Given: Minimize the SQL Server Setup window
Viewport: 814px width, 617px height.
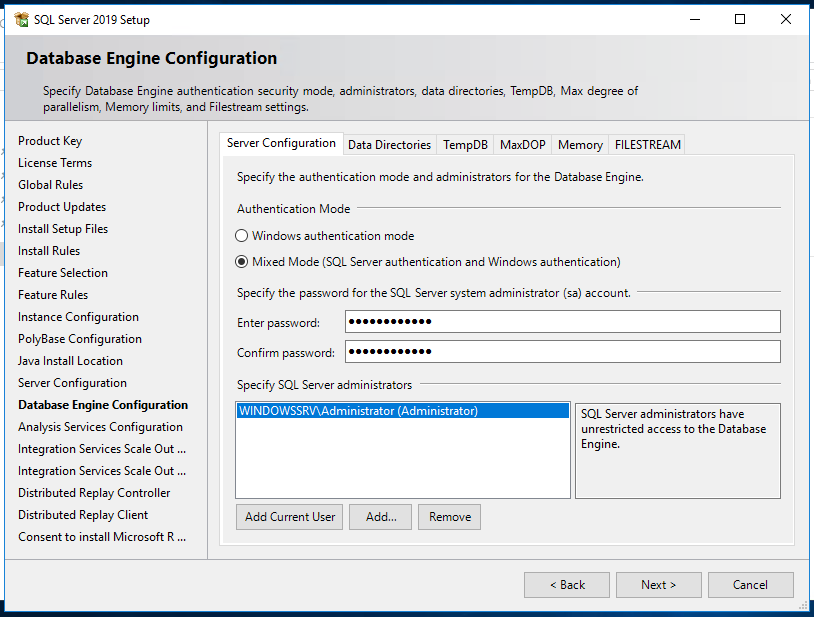Looking at the screenshot, I should pyautogui.click(x=695, y=20).
